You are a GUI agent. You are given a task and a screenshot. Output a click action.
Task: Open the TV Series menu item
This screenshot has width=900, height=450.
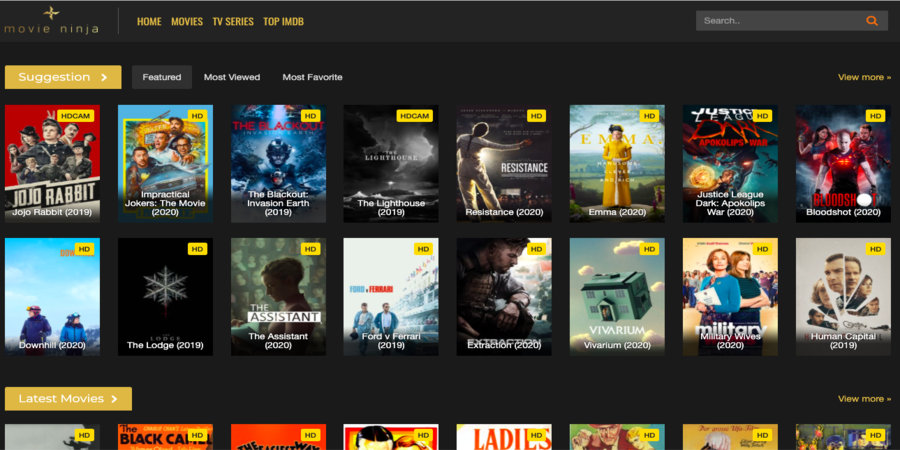tap(233, 21)
